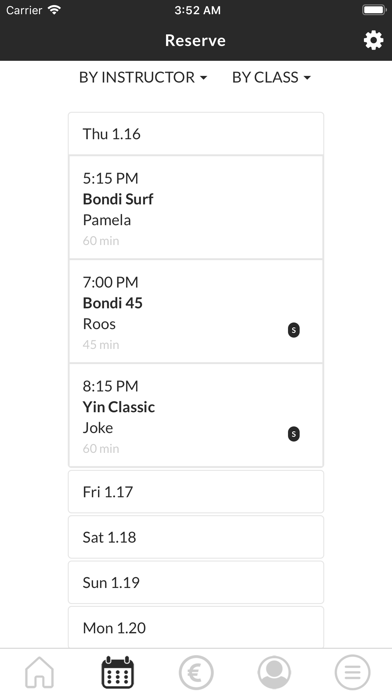Viewport: 392px width, 696px height.
Task: Select the 7:00 PM Bondi 45 class
Action: [x=196, y=311]
